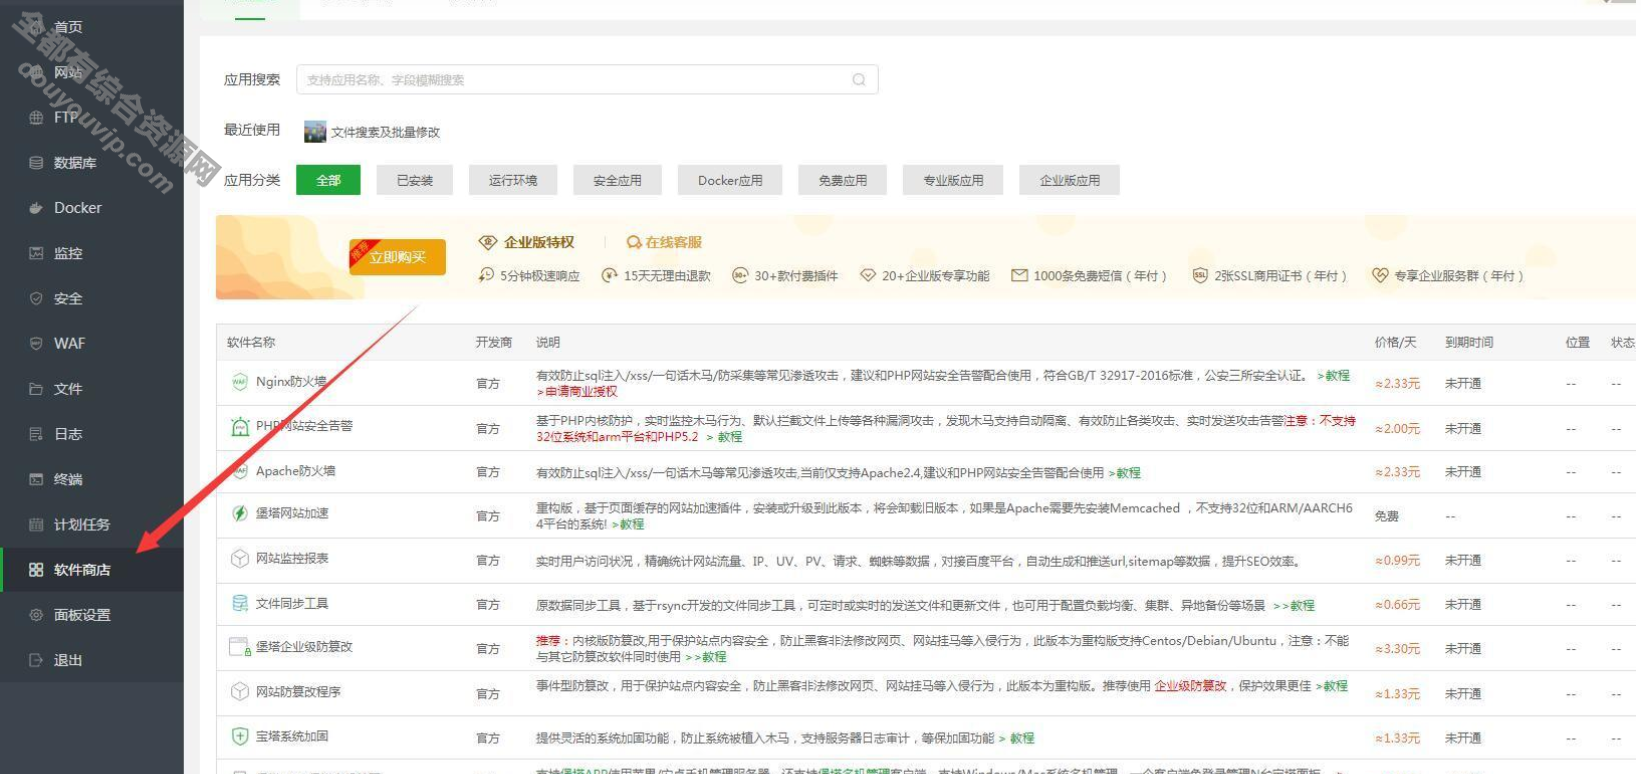Screen dimensions: 1641x774
Task: Click the 软件商店 grid icon
Action: point(36,569)
